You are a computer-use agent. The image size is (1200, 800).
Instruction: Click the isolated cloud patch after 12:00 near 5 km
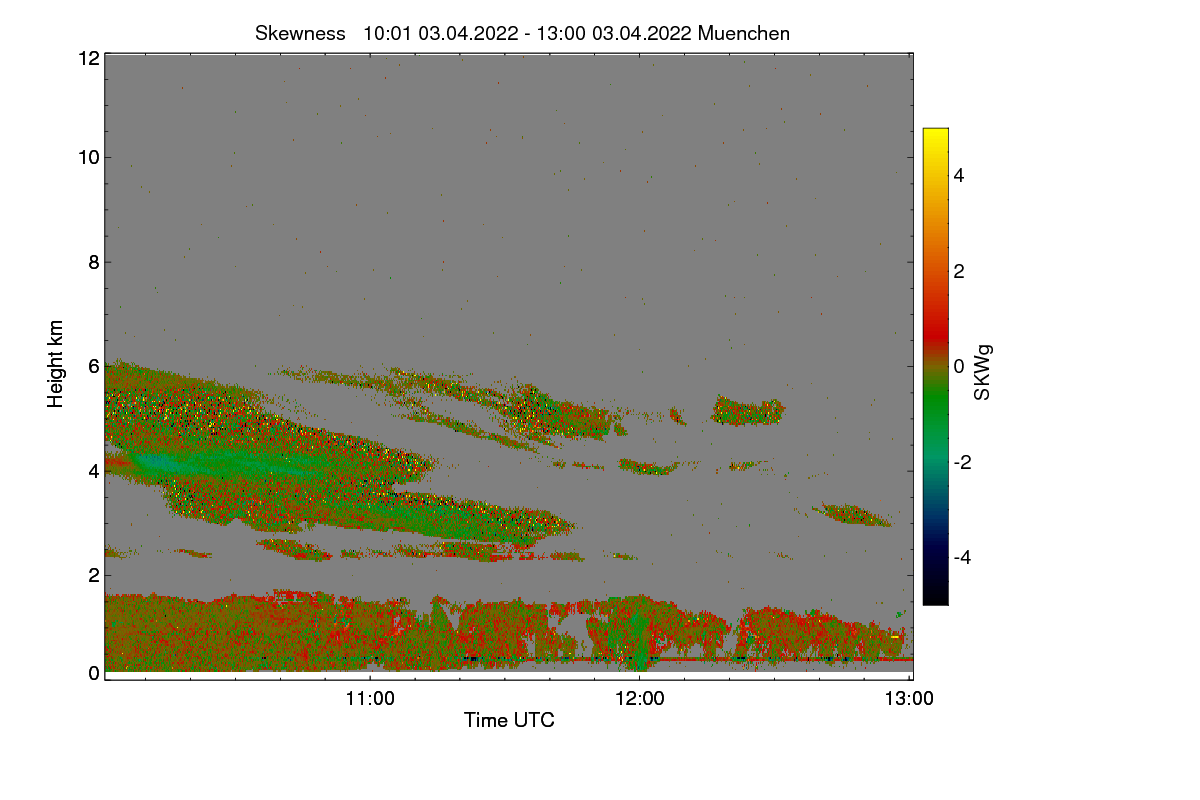(x=749, y=410)
